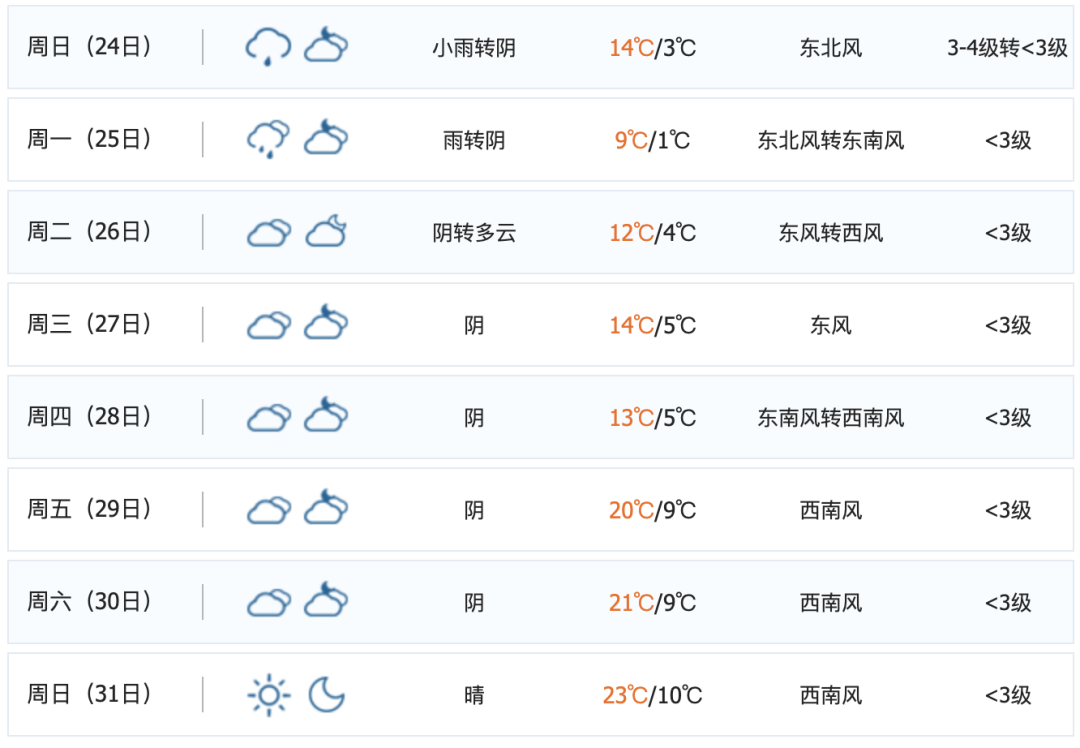Click the night cloud icon for 周日 24日

coord(326,47)
